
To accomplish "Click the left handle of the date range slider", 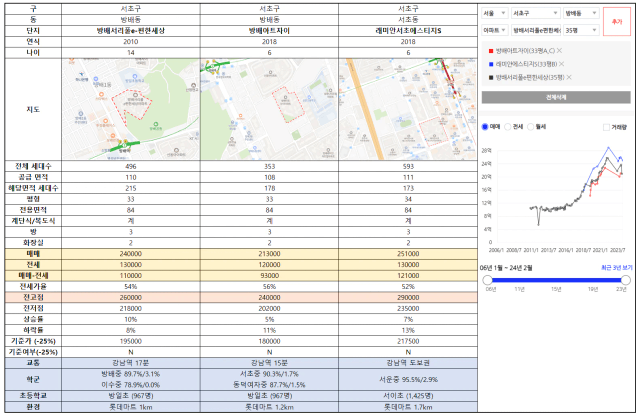I will [487, 280].
